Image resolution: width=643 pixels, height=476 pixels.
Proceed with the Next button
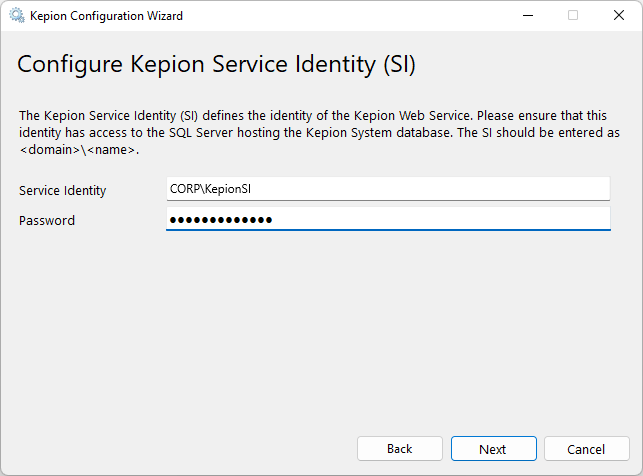coord(494,449)
